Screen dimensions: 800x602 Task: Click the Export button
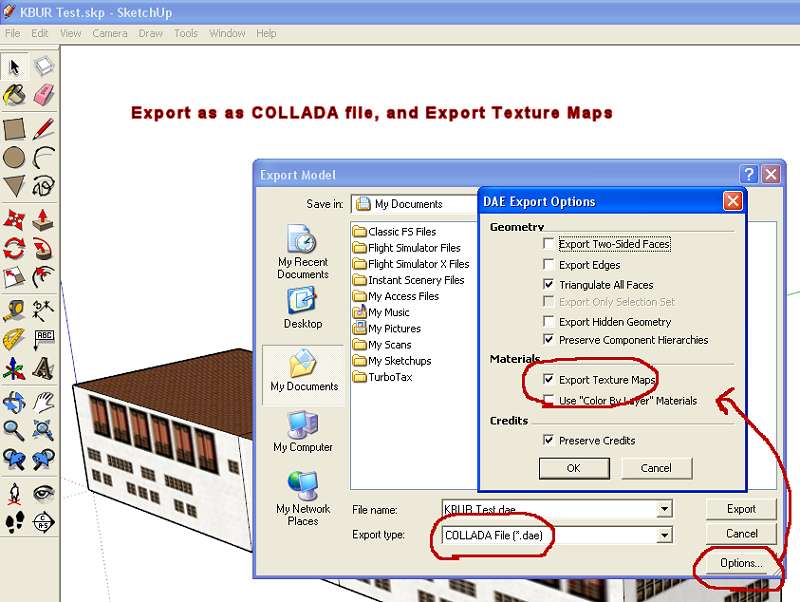741,509
